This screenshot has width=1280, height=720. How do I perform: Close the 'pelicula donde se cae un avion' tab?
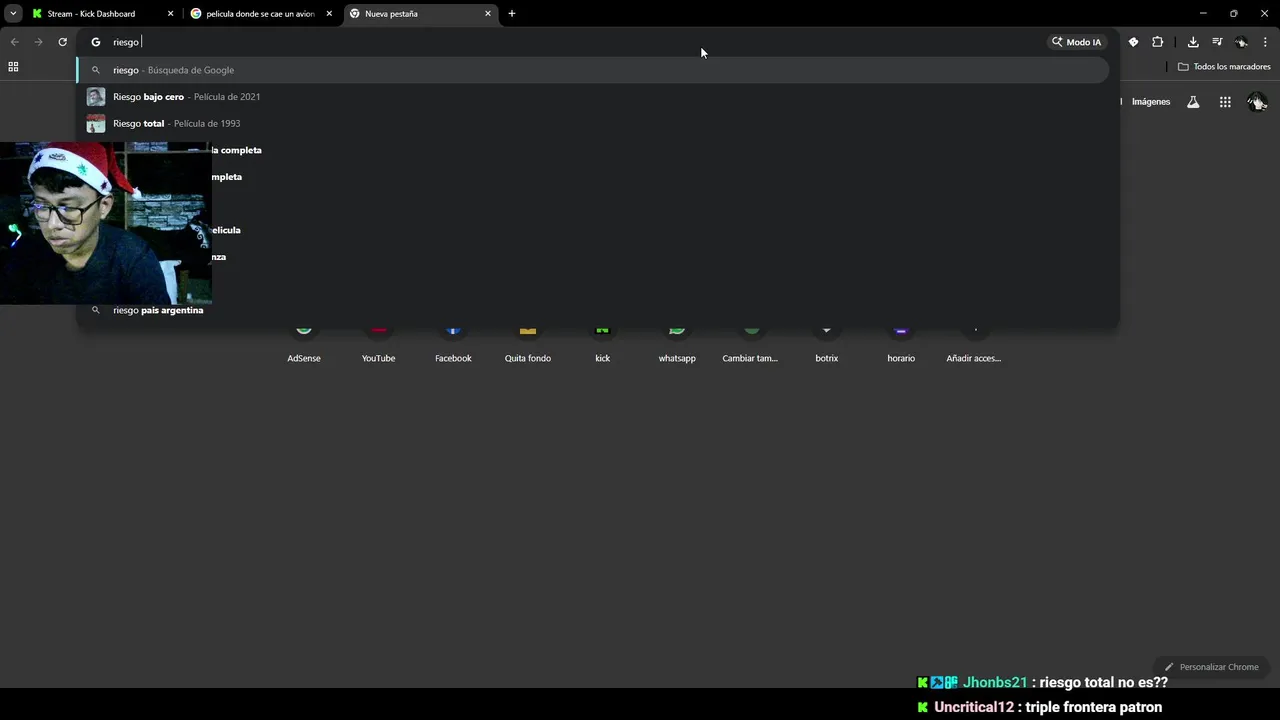[329, 14]
